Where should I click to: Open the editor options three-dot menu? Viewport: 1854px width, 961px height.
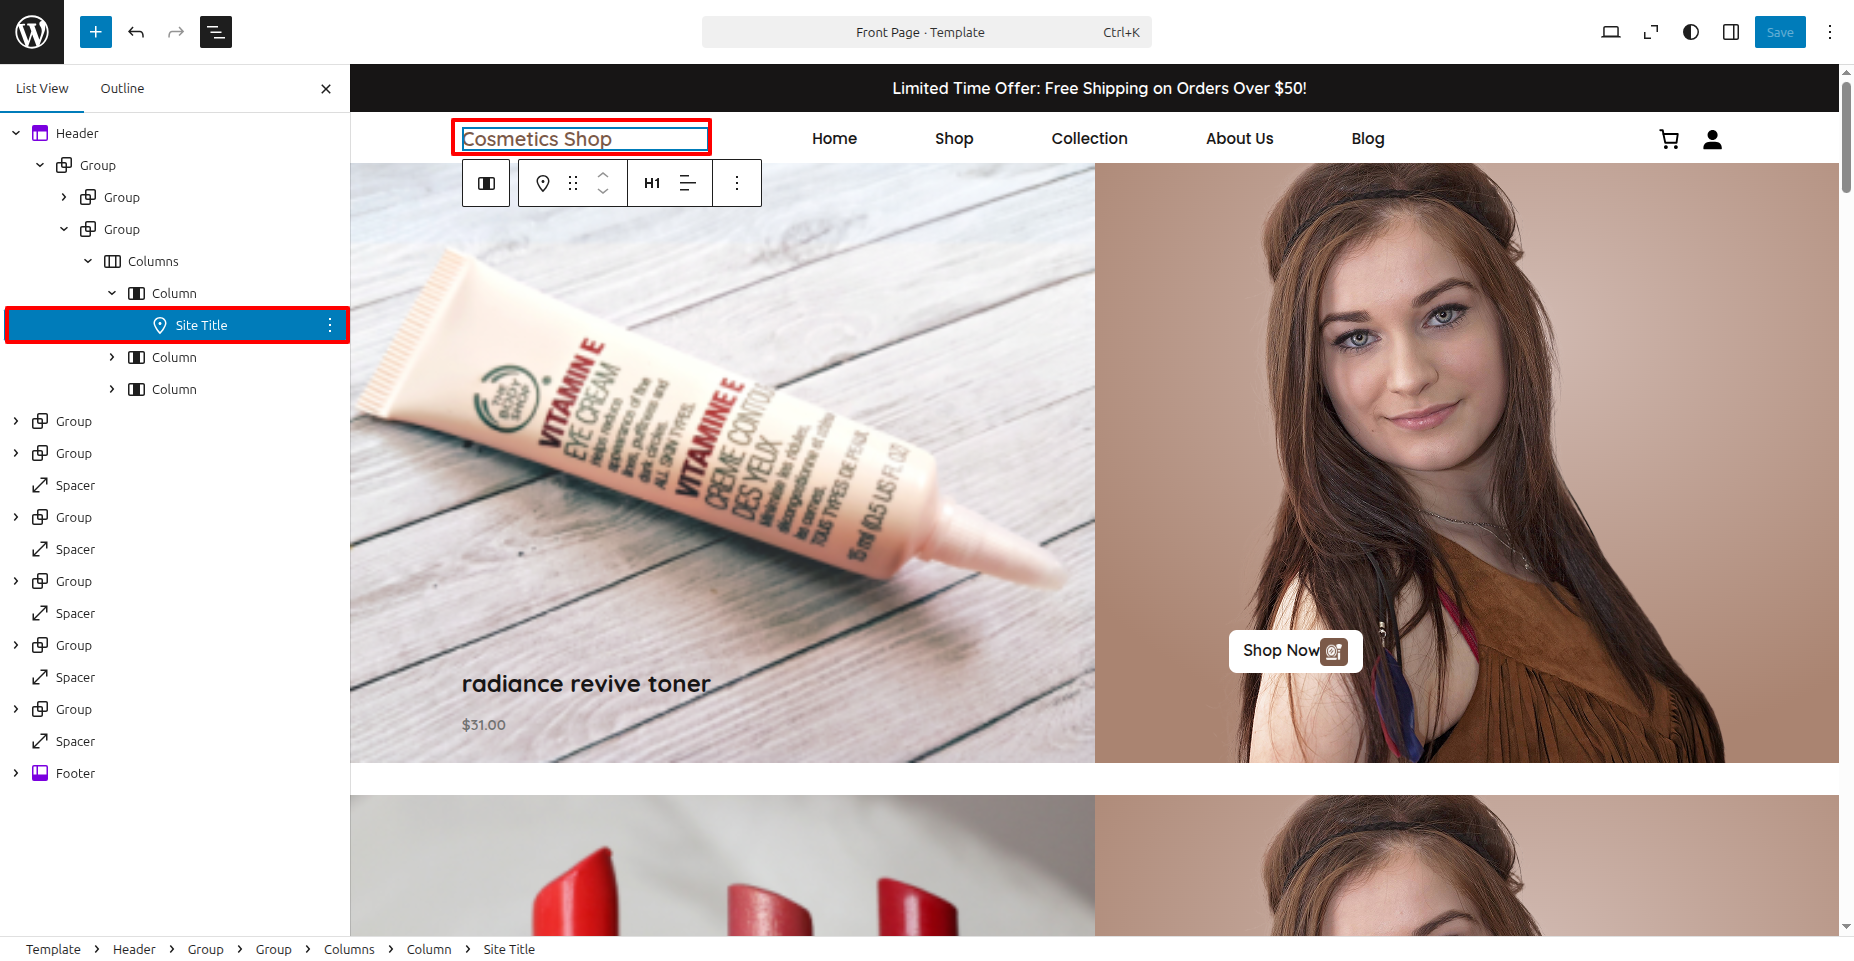[1830, 32]
